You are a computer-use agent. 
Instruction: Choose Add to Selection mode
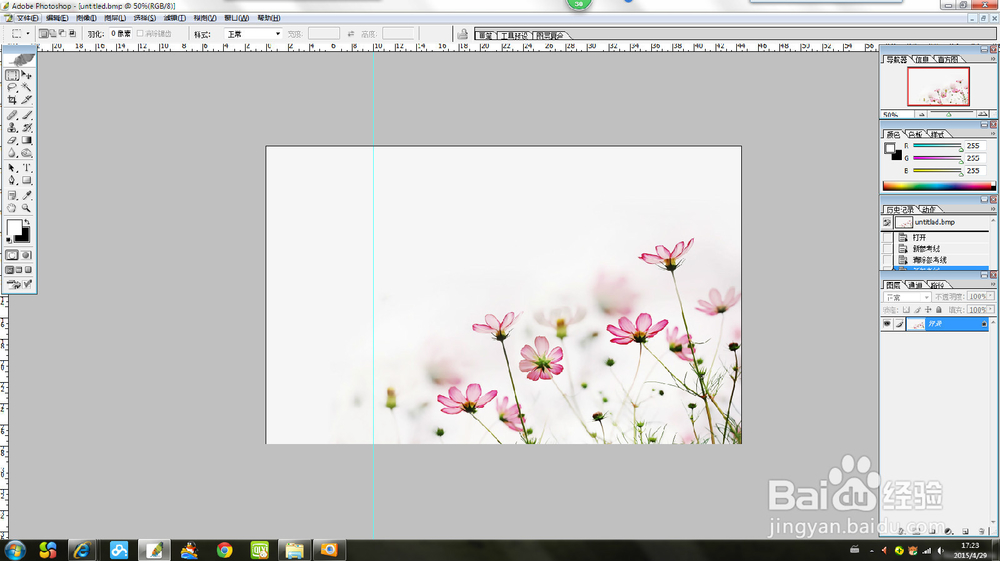tap(53, 33)
